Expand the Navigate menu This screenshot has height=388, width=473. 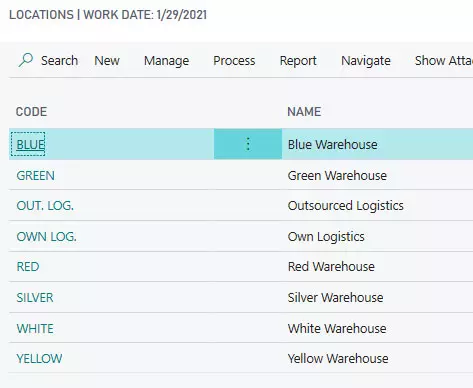coord(366,61)
